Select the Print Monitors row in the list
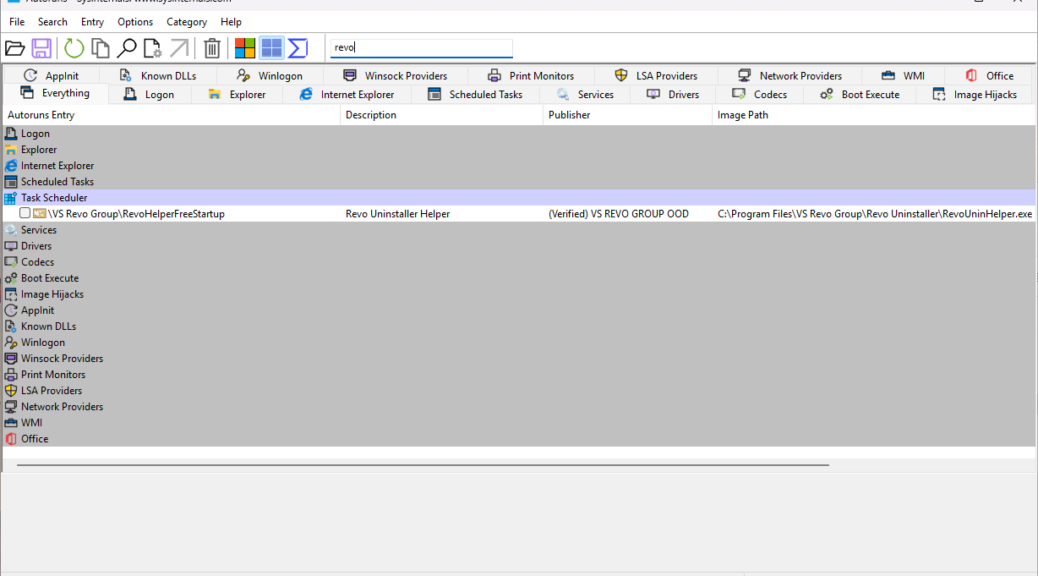Image resolution: width=1038 pixels, height=576 pixels. pyautogui.click(x=519, y=374)
